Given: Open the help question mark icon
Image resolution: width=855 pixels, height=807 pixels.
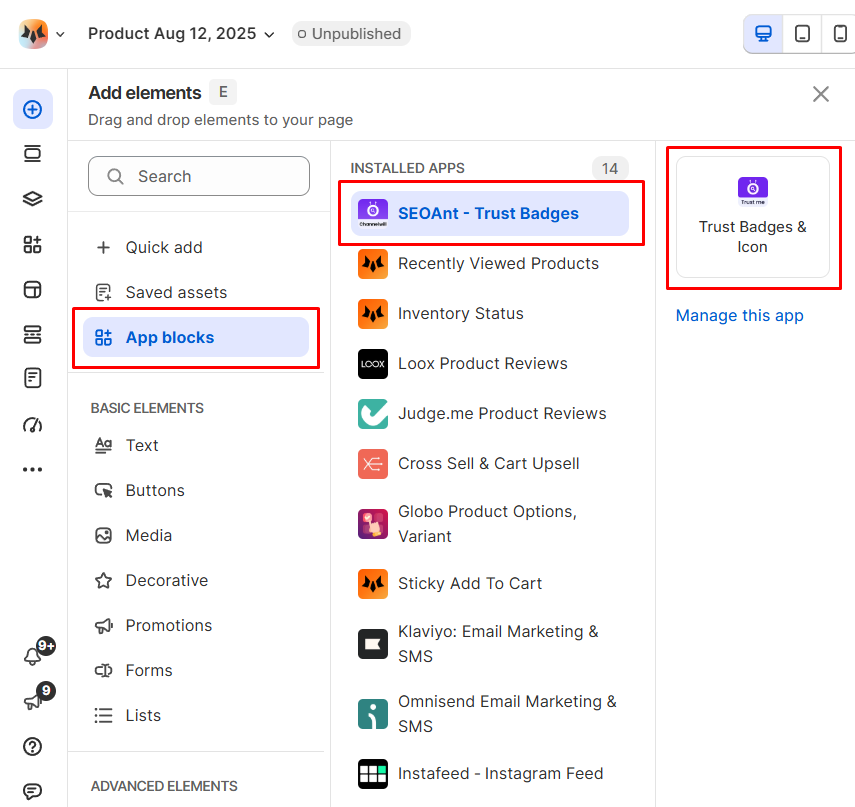Looking at the screenshot, I should click(33, 746).
